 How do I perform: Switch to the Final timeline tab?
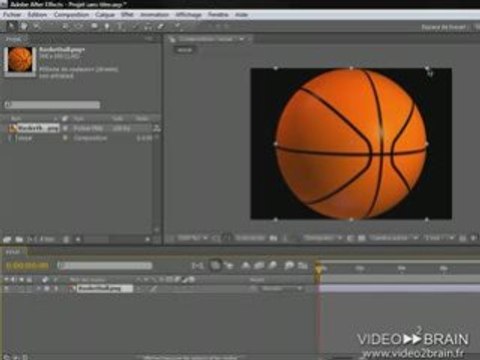pyautogui.click(x=13, y=252)
